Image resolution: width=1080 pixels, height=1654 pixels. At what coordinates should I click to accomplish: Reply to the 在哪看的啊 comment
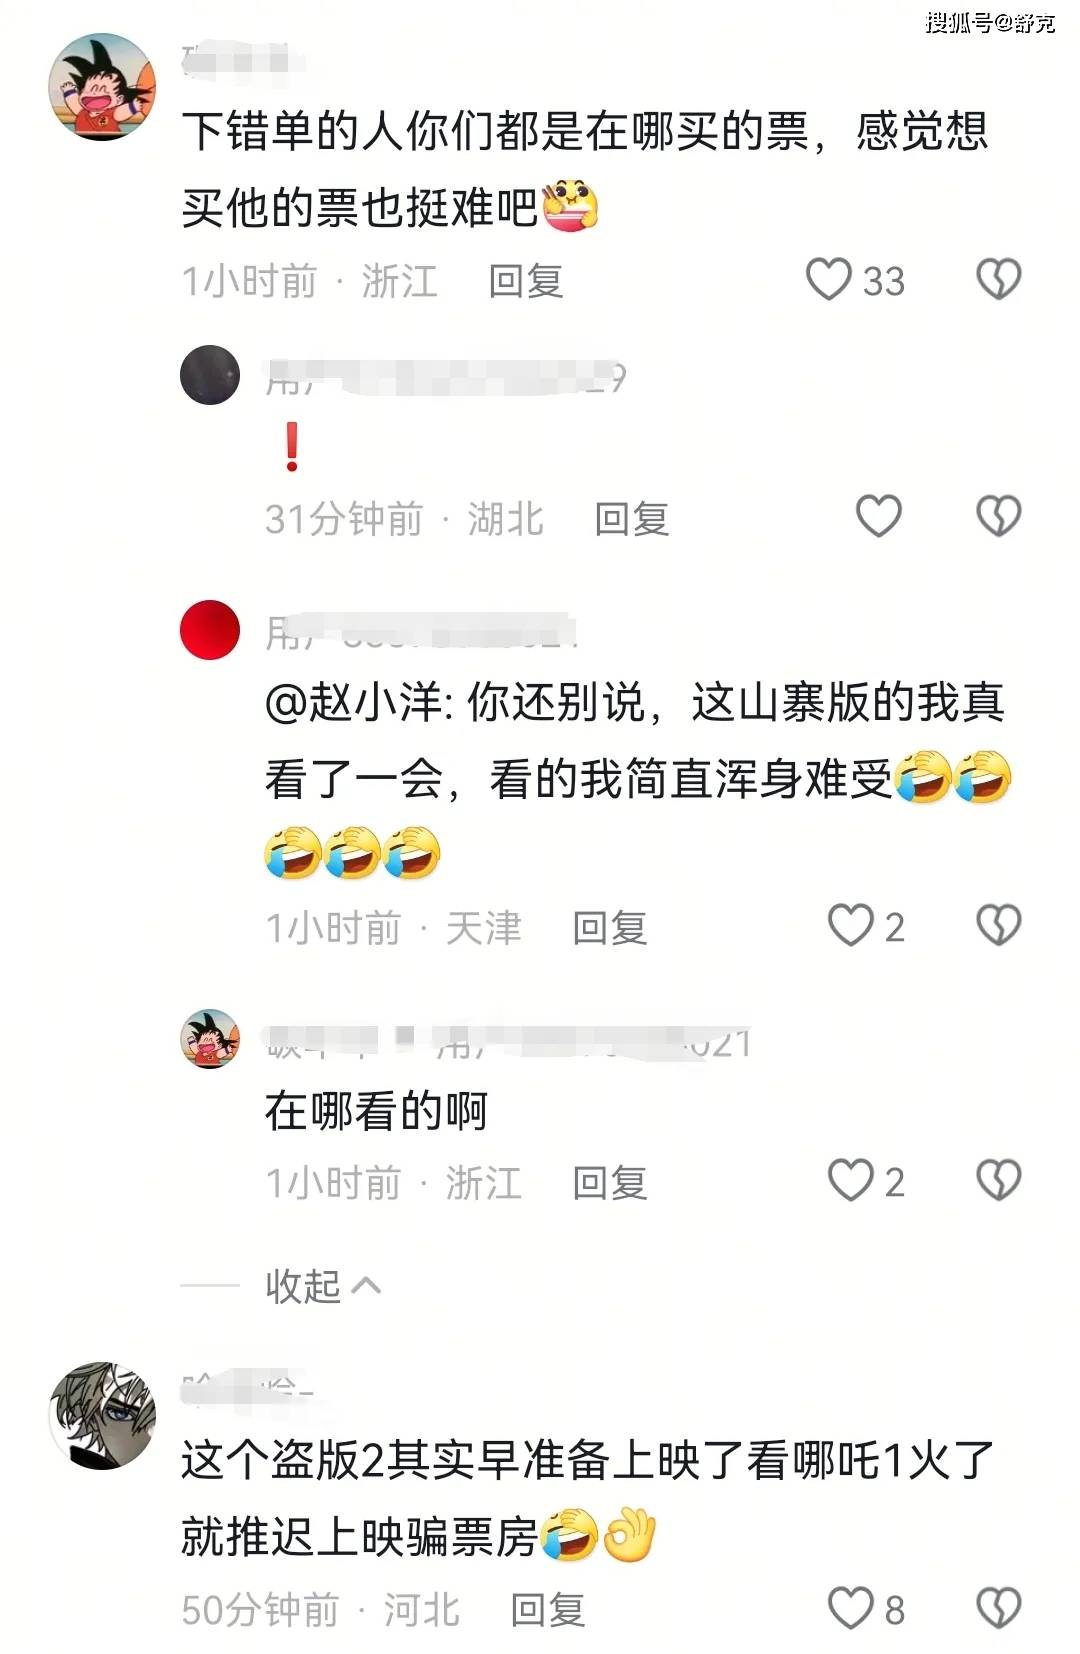coord(610,1183)
